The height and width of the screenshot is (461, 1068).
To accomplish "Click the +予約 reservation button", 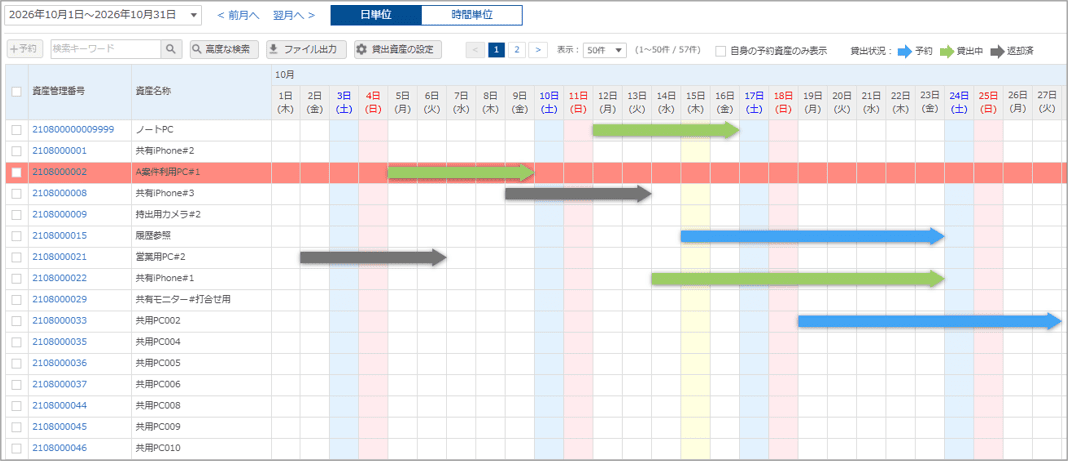I will (25, 49).
